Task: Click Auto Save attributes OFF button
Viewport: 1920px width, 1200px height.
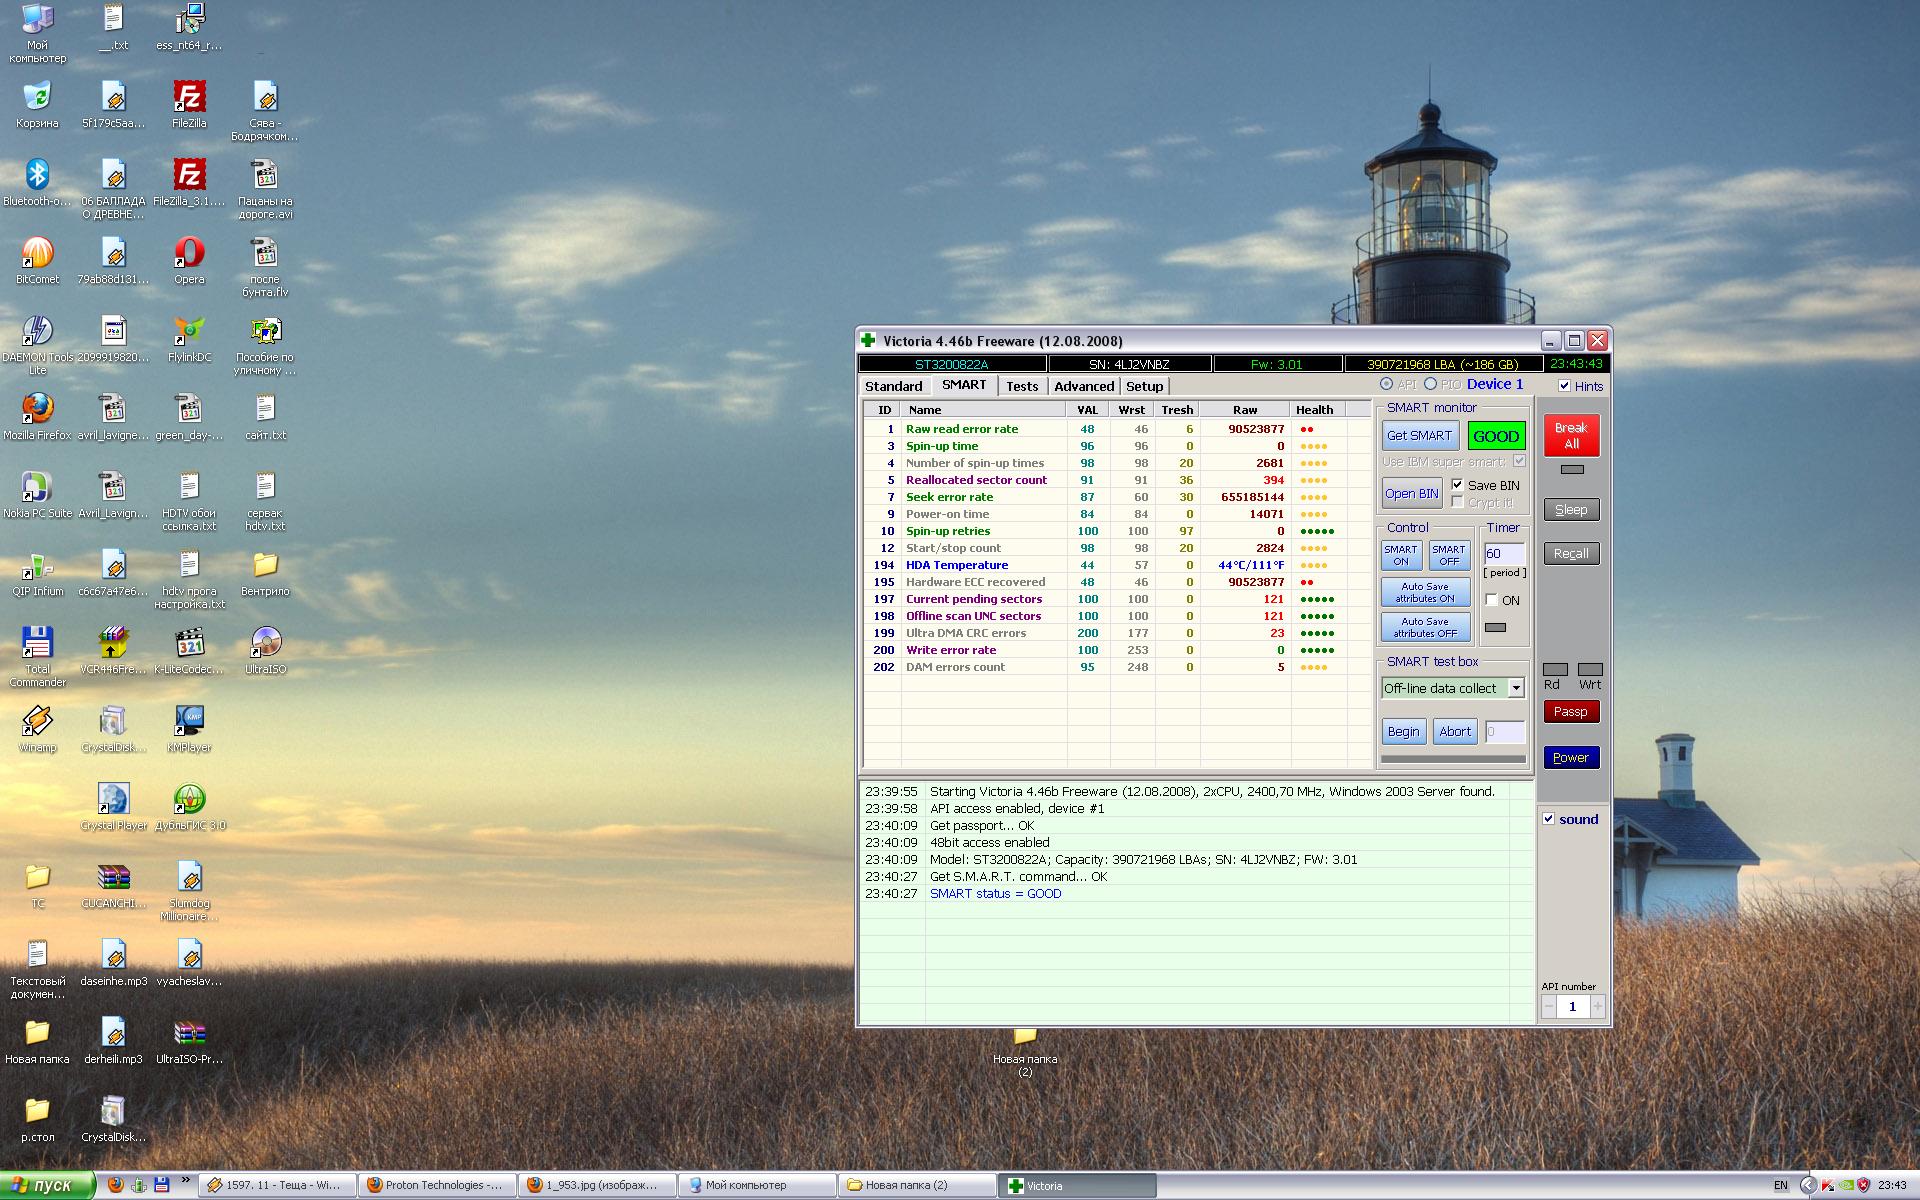Action: 1426,627
